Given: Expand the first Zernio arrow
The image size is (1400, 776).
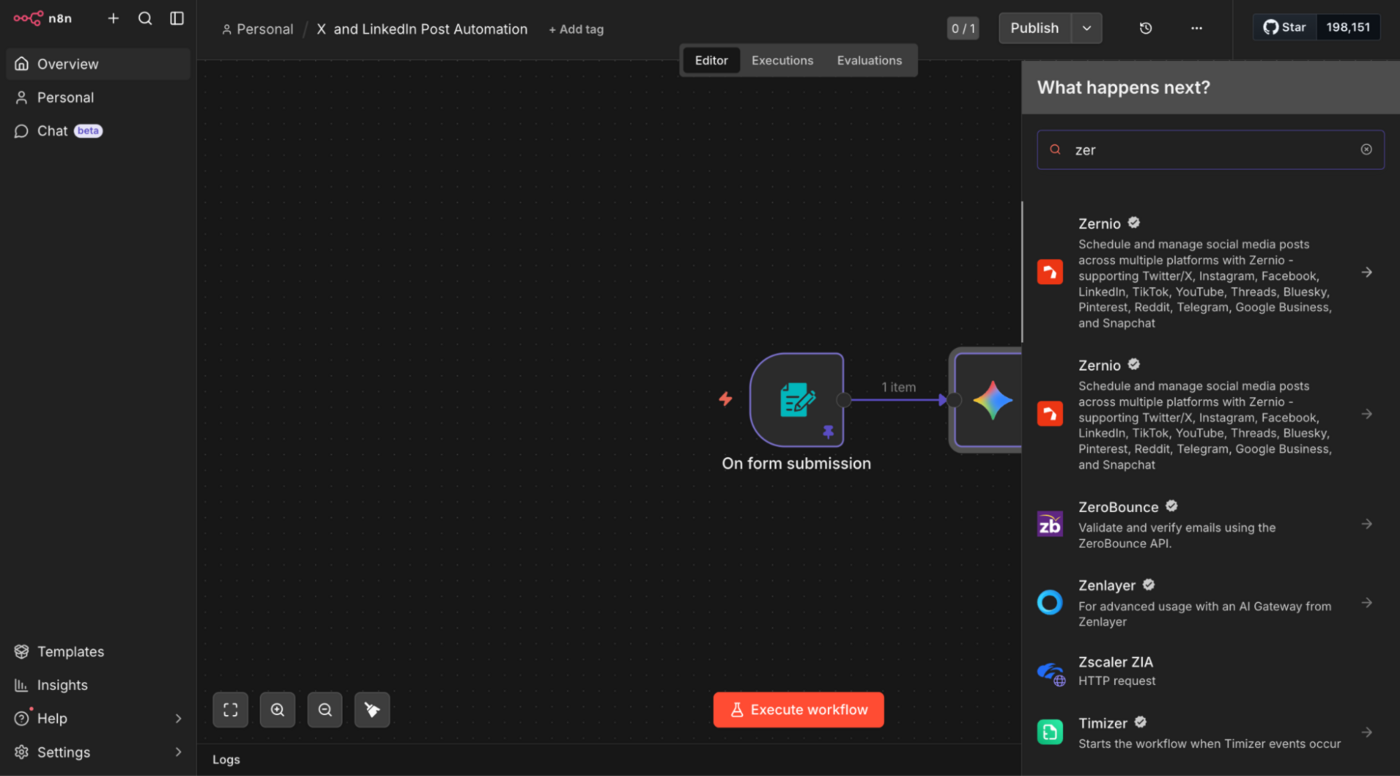Looking at the screenshot, I should (x=1367, y=272).
